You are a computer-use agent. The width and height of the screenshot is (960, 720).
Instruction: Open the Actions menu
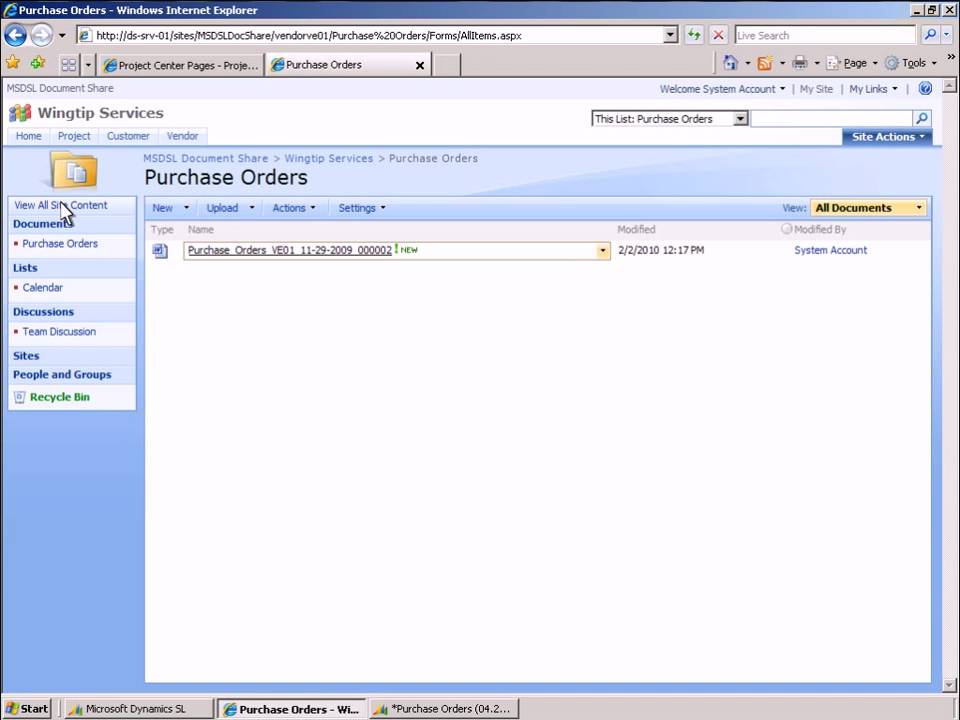[294, 208]
